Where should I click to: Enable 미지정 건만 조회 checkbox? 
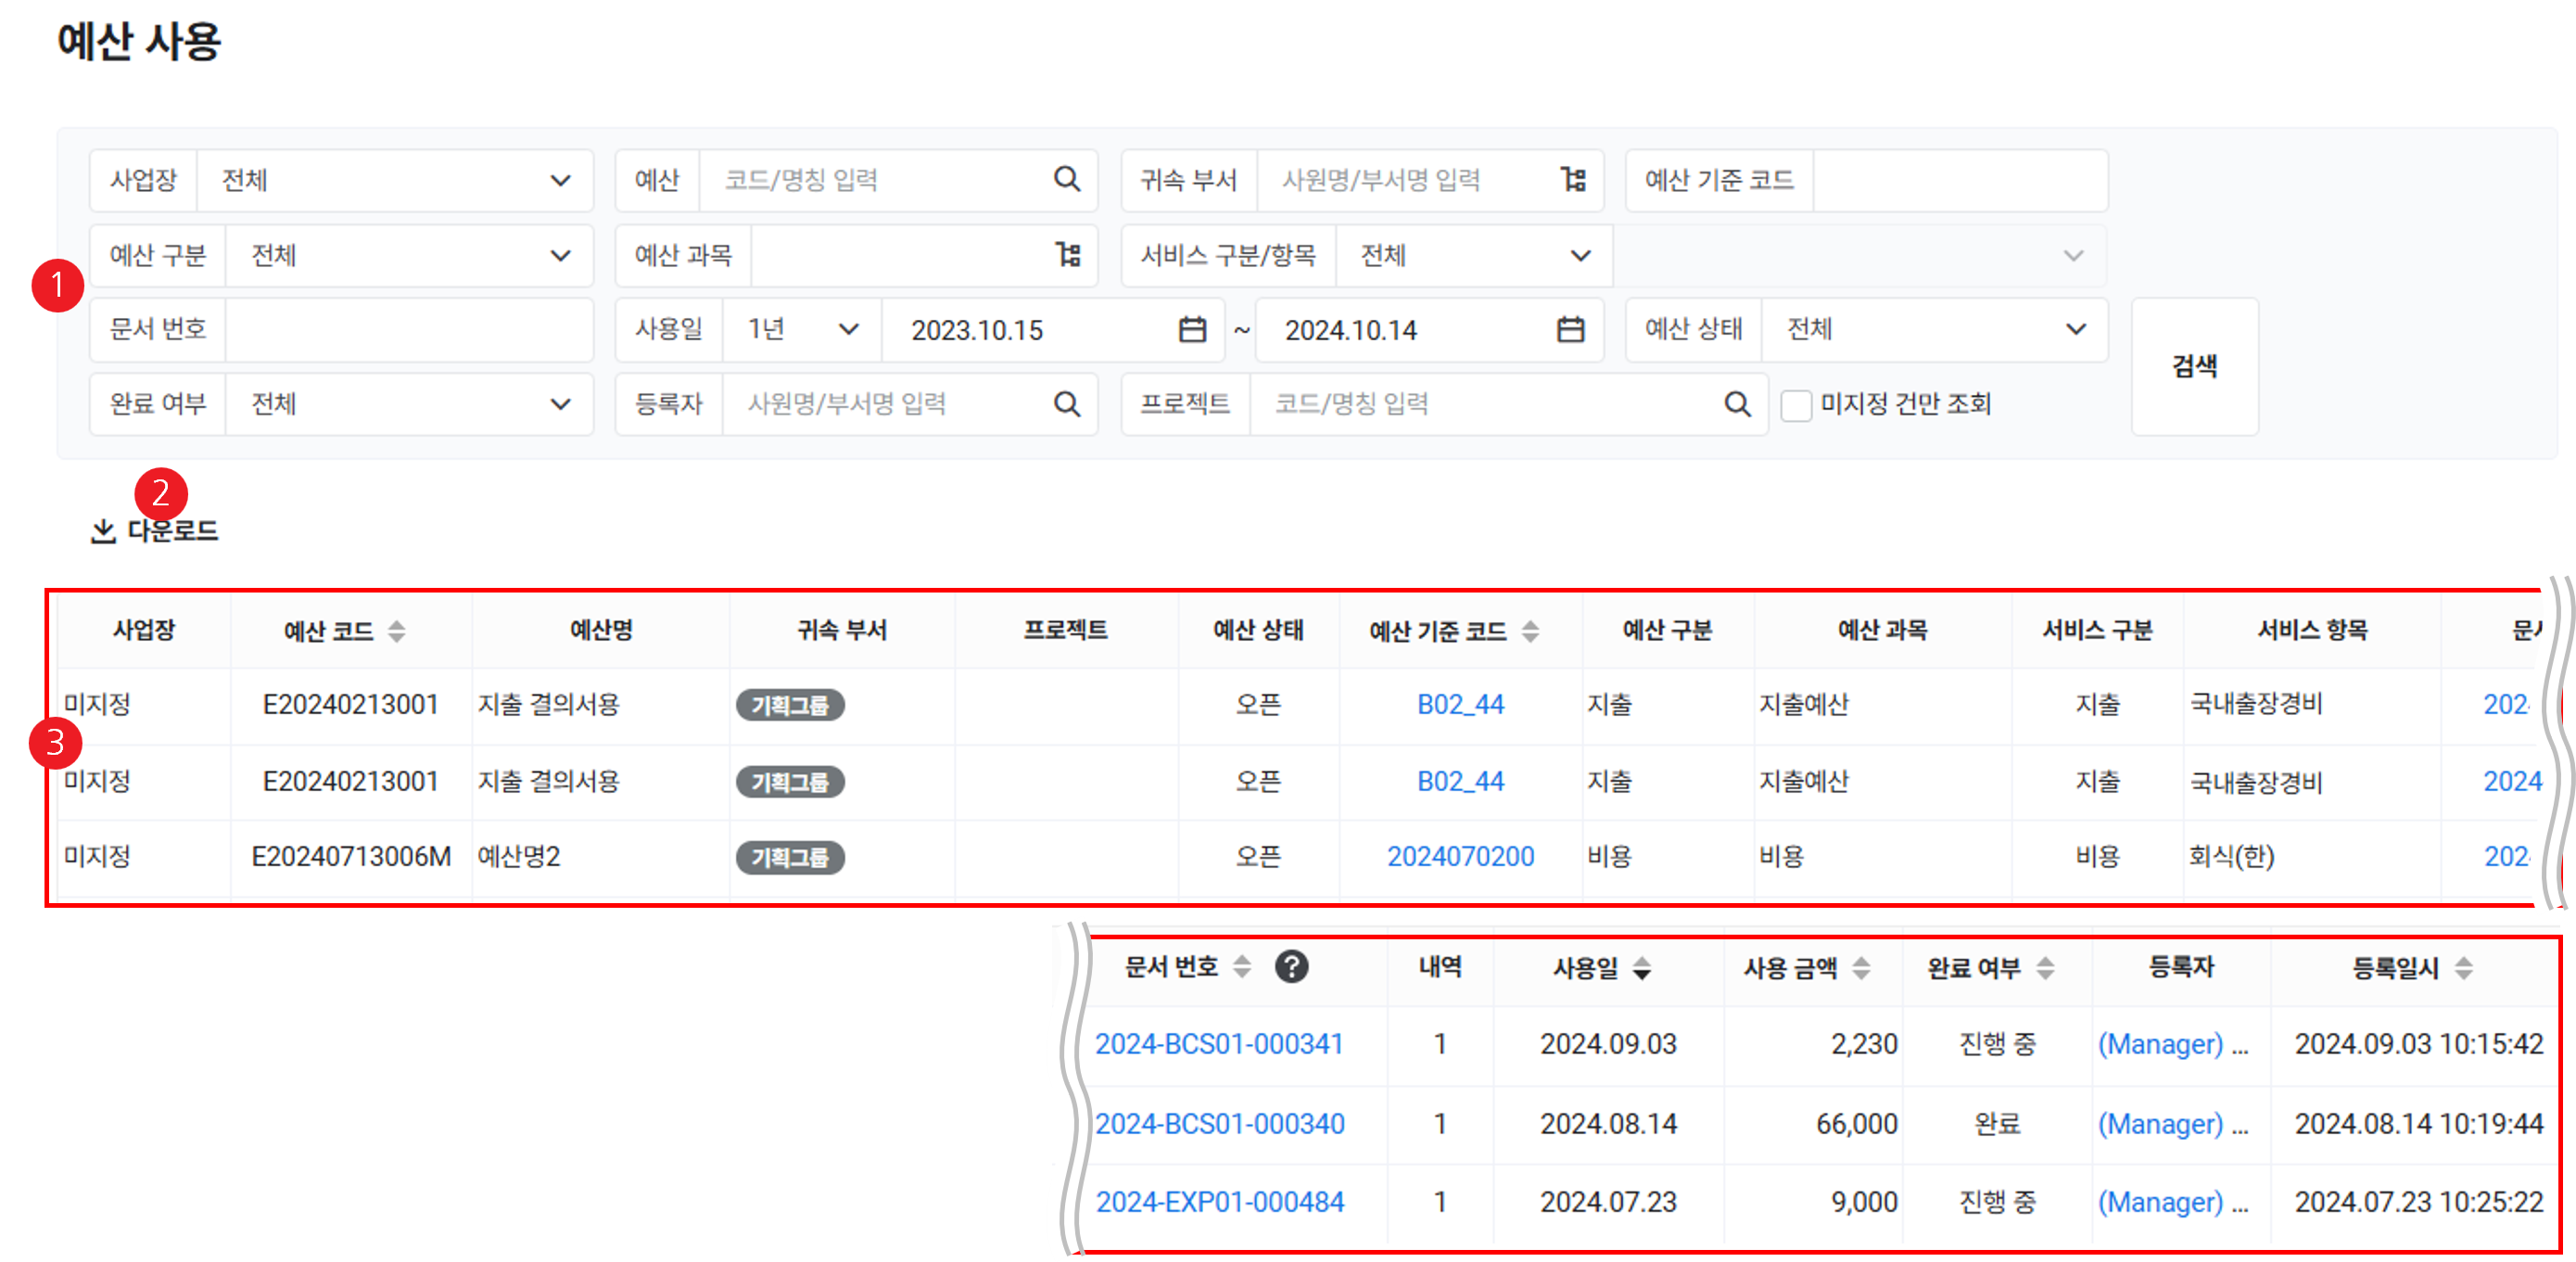pyautogui.click(x=1796, y=405)
